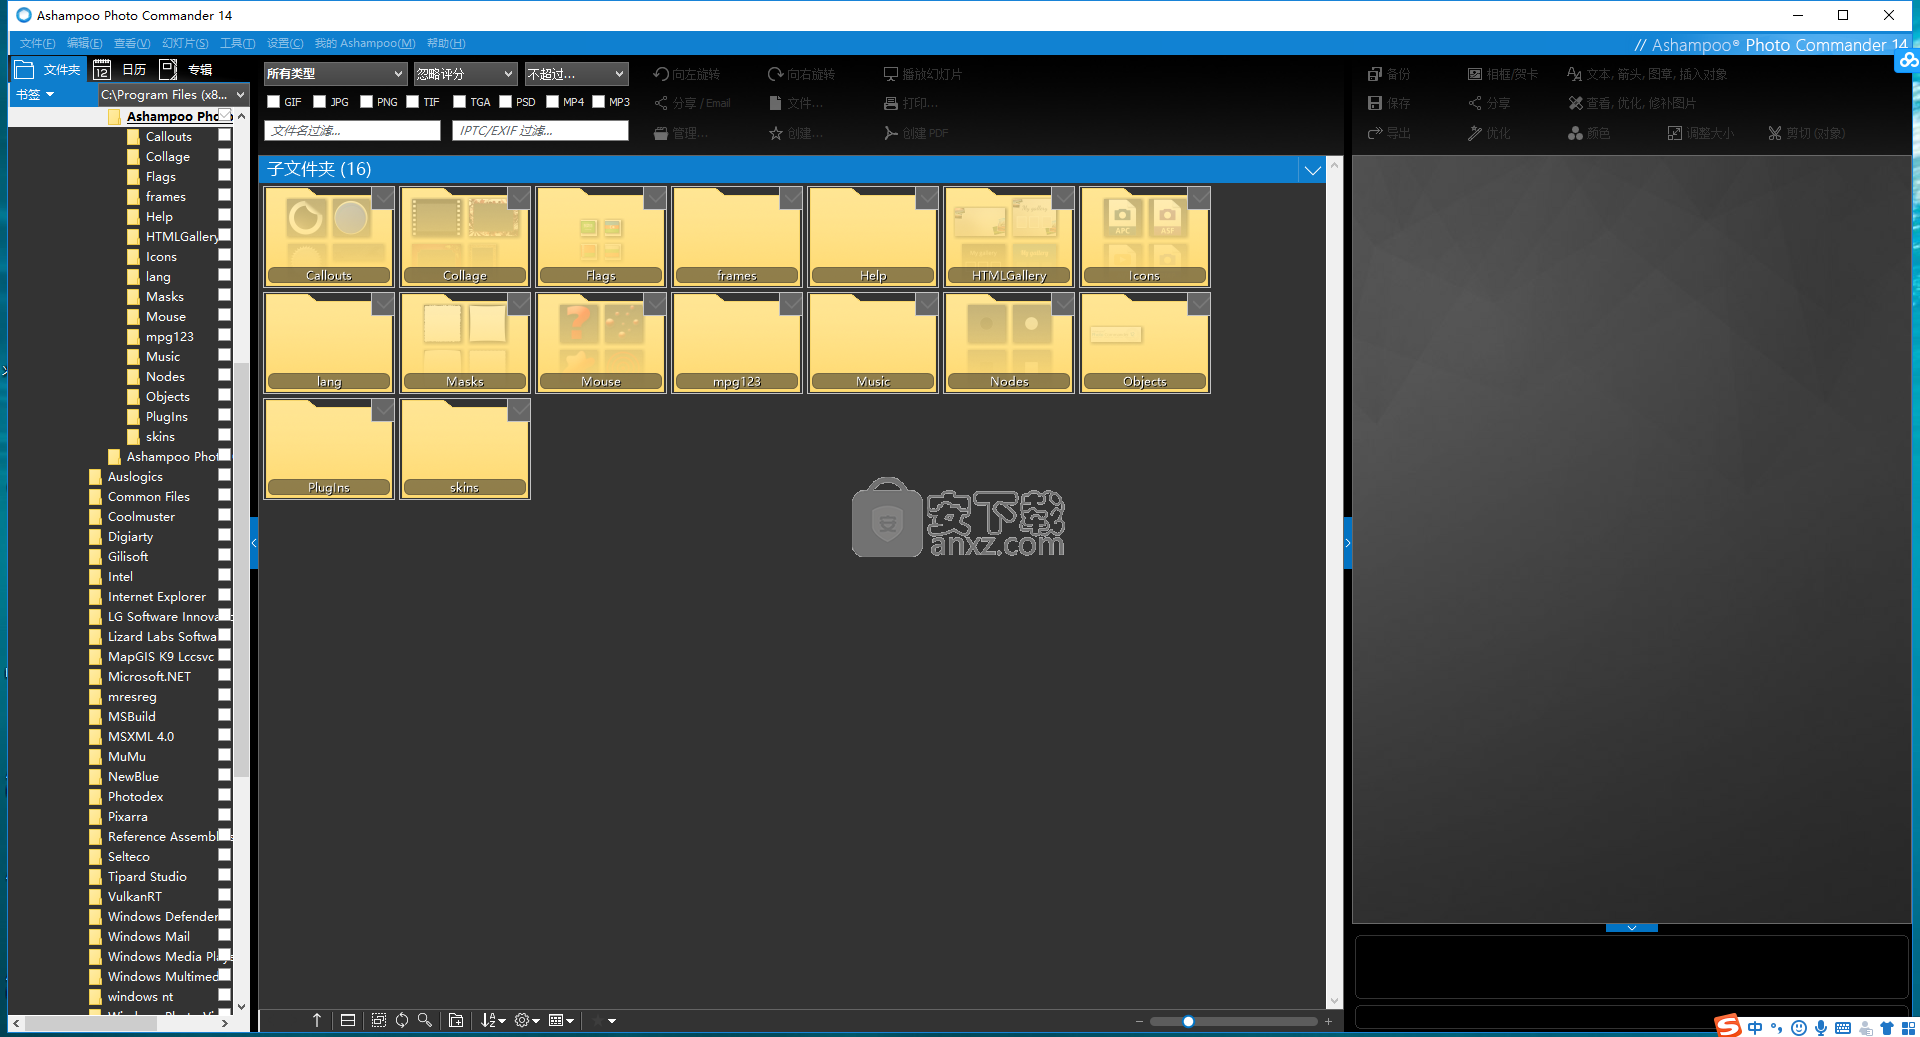The width and height of the screenshot is (1920, 1037).
Task: Open the 查看(V) menu
Action: (132, 43)
